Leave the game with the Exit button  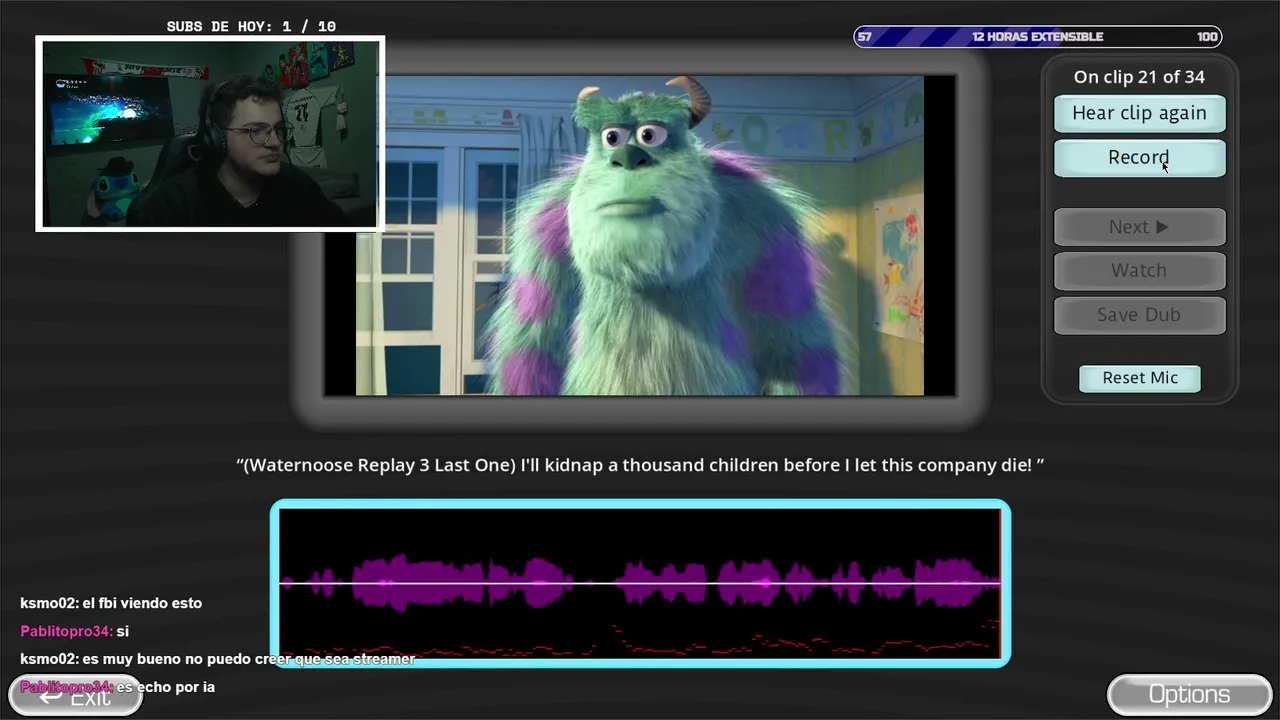76,695
